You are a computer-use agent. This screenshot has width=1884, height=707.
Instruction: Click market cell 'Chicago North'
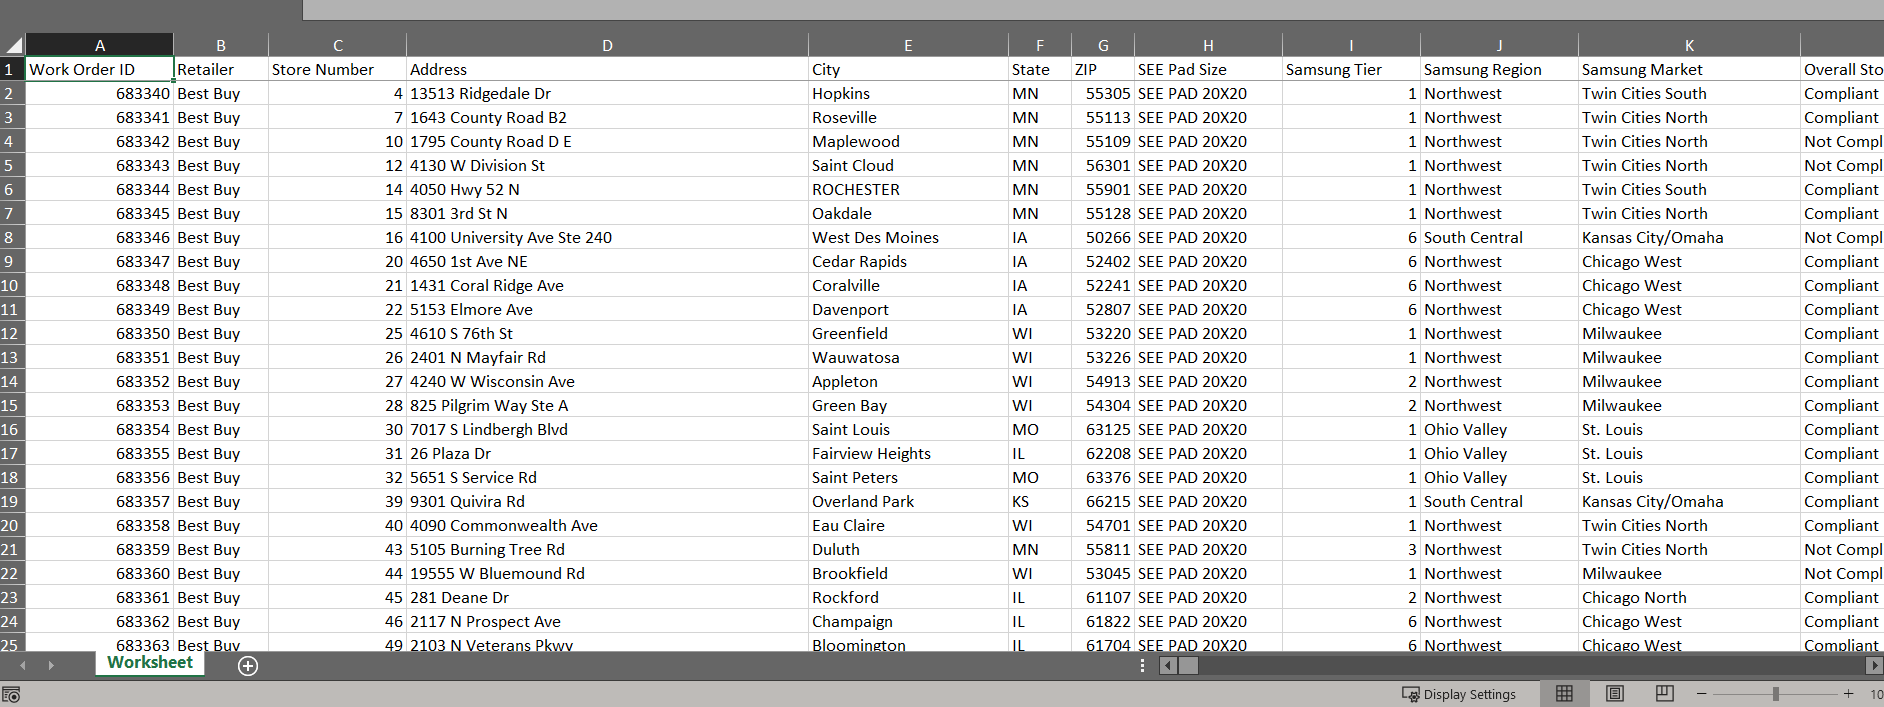coord(1689,597)
